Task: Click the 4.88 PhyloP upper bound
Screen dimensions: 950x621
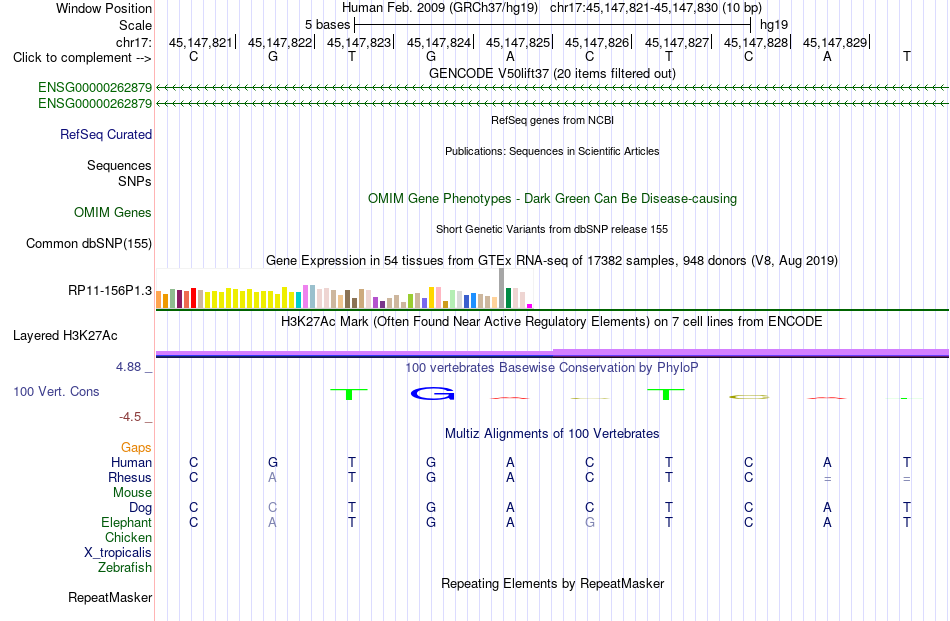Action: pos(128,367)
